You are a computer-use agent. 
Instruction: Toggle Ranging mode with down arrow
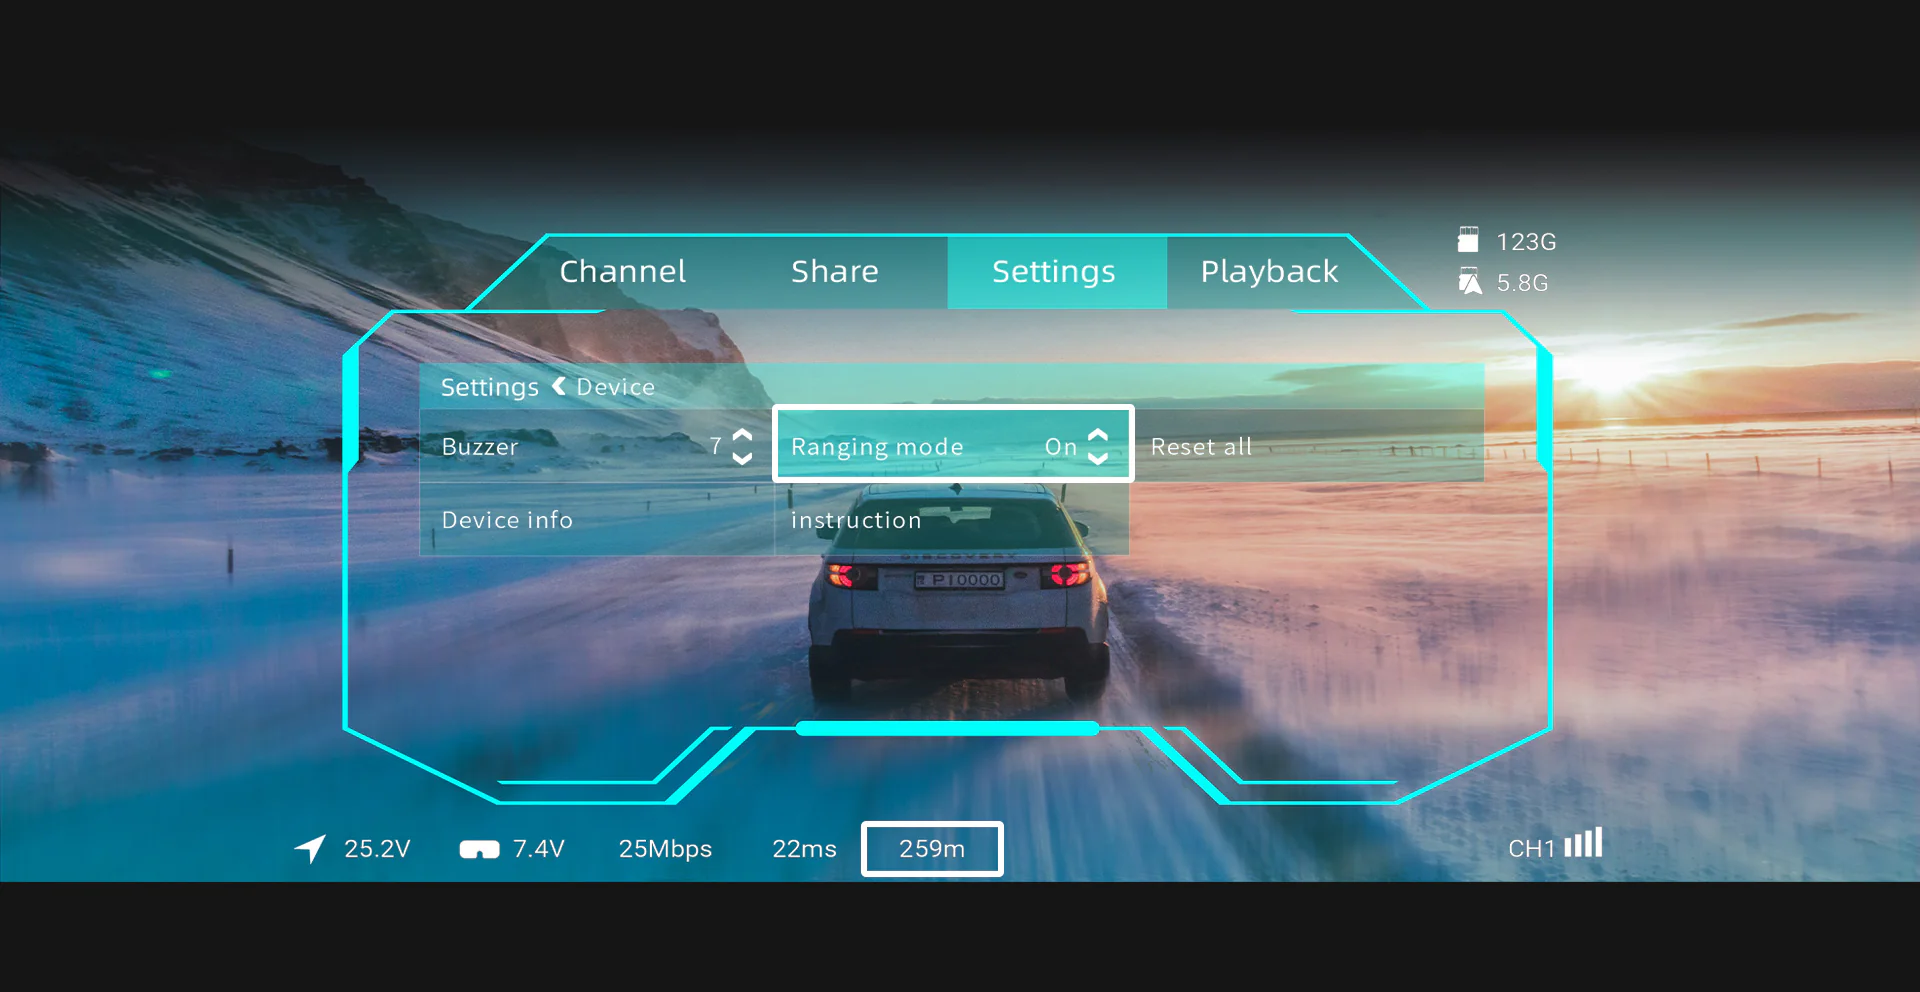pyautogui.click(x=1098, y=459)
